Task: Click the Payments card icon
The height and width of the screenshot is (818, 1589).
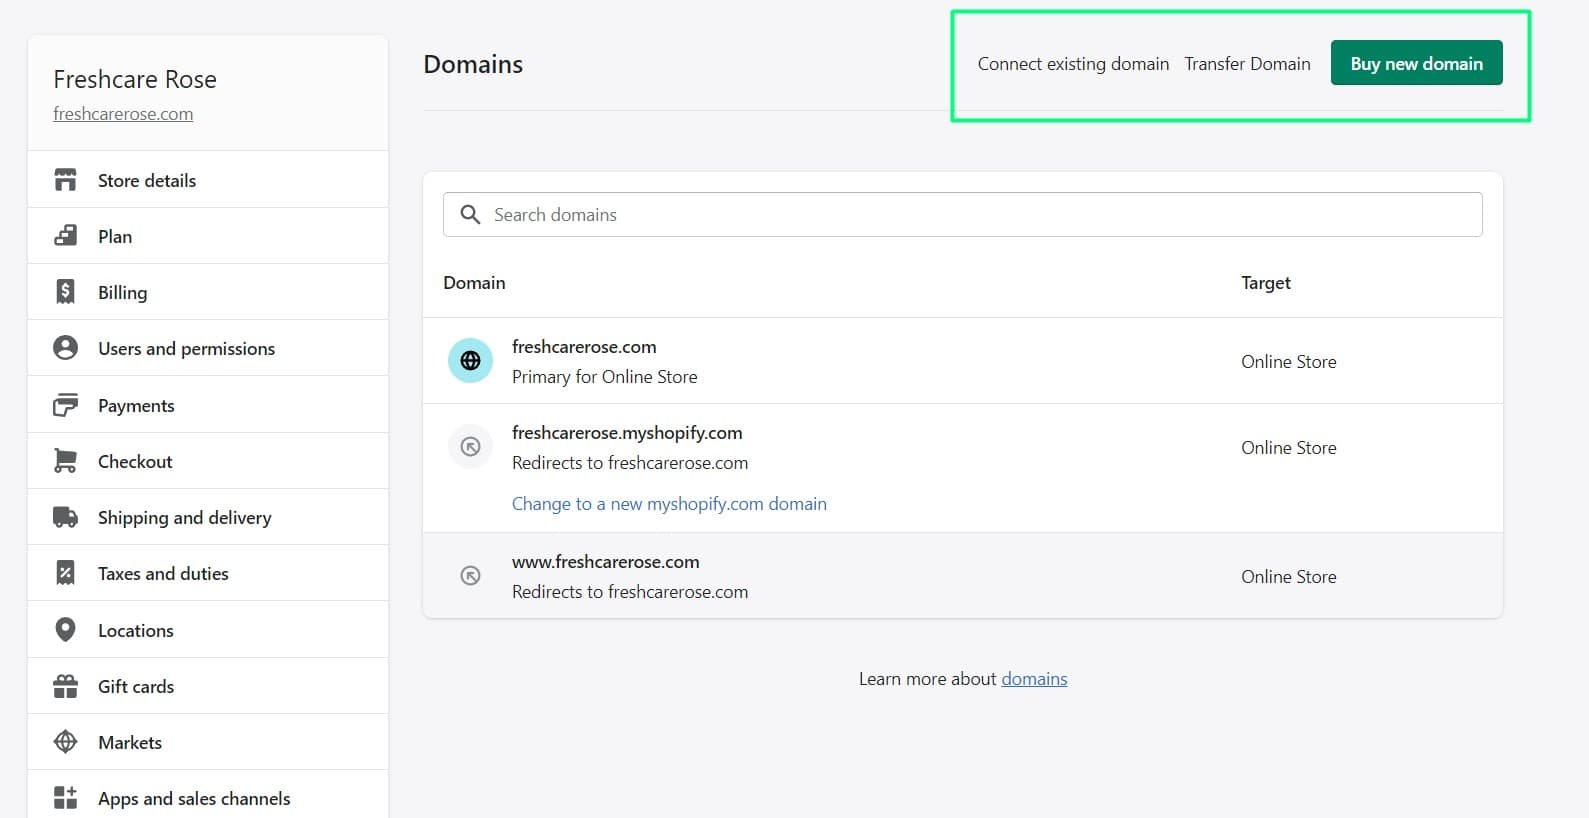Action: 65,405
